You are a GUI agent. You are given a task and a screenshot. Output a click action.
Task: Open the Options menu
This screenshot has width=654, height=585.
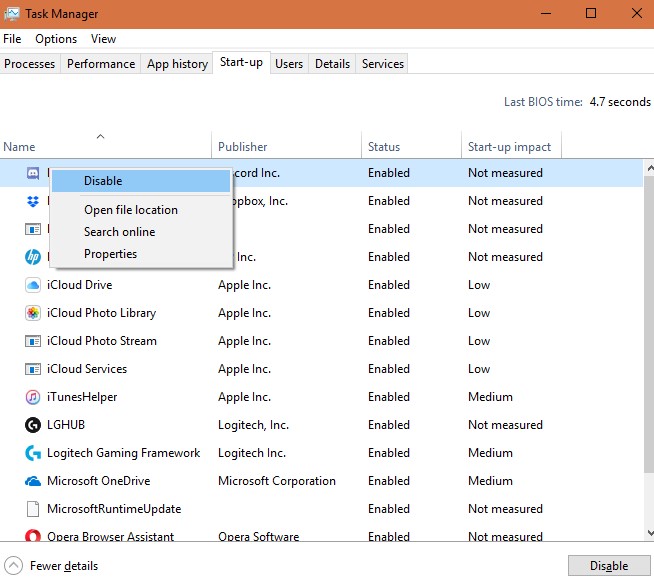[56, 39]
